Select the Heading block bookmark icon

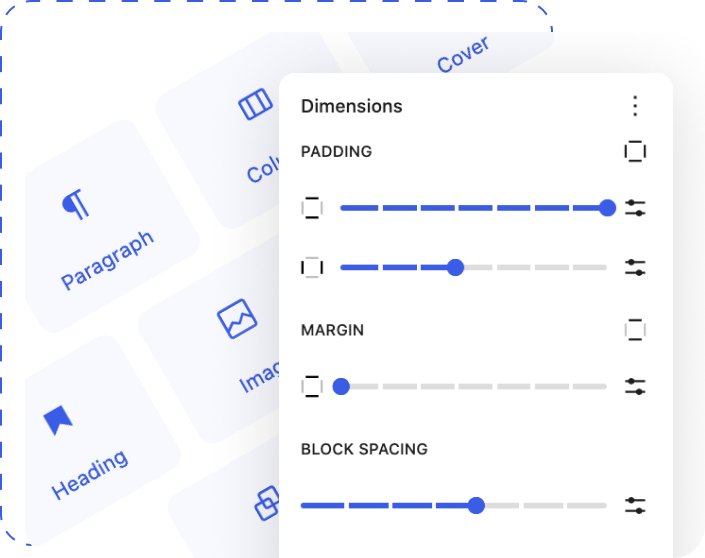pos(58,420)
